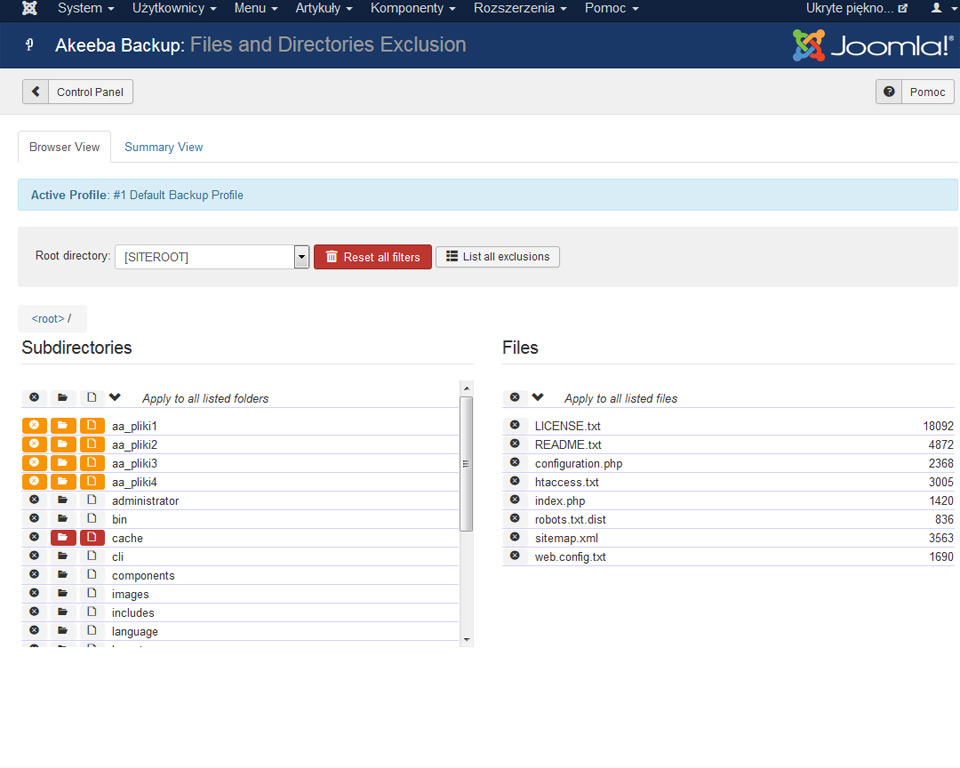960x768 pixels.
Task: Click skip-files icon for all listed folders
Action: [92, 397]
